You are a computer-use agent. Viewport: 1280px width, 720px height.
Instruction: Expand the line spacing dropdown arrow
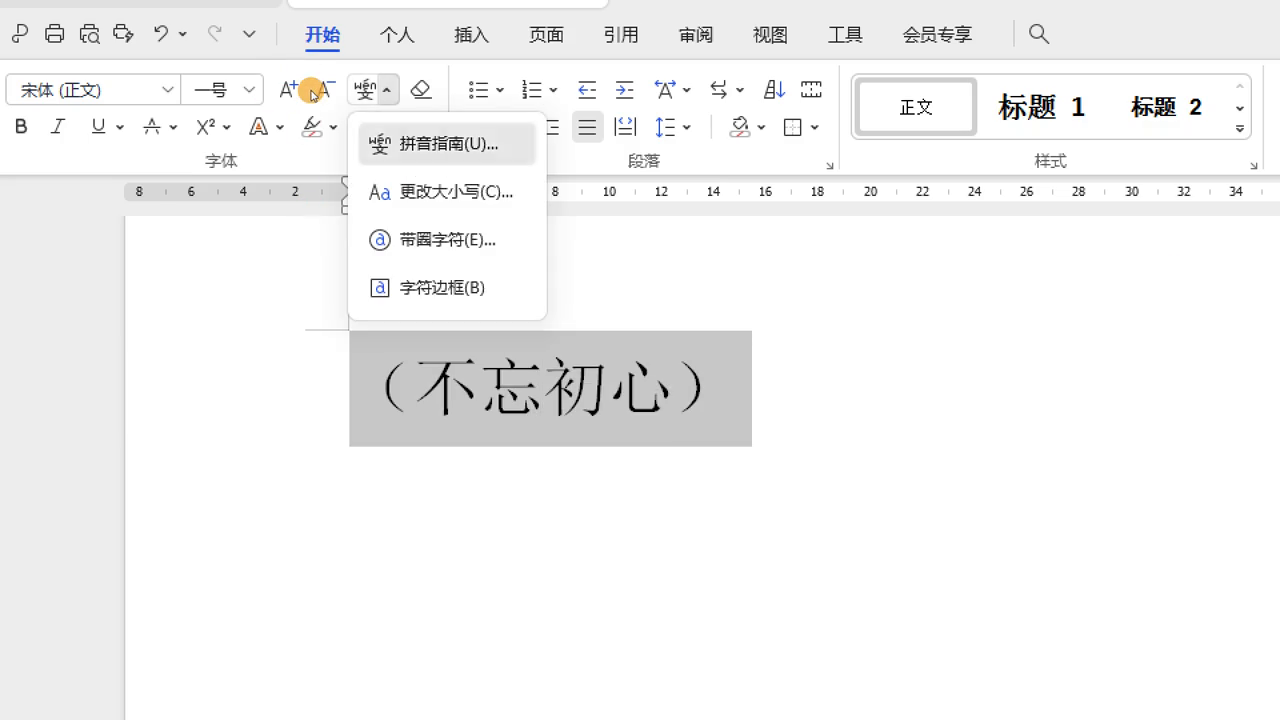pos(687,128)
